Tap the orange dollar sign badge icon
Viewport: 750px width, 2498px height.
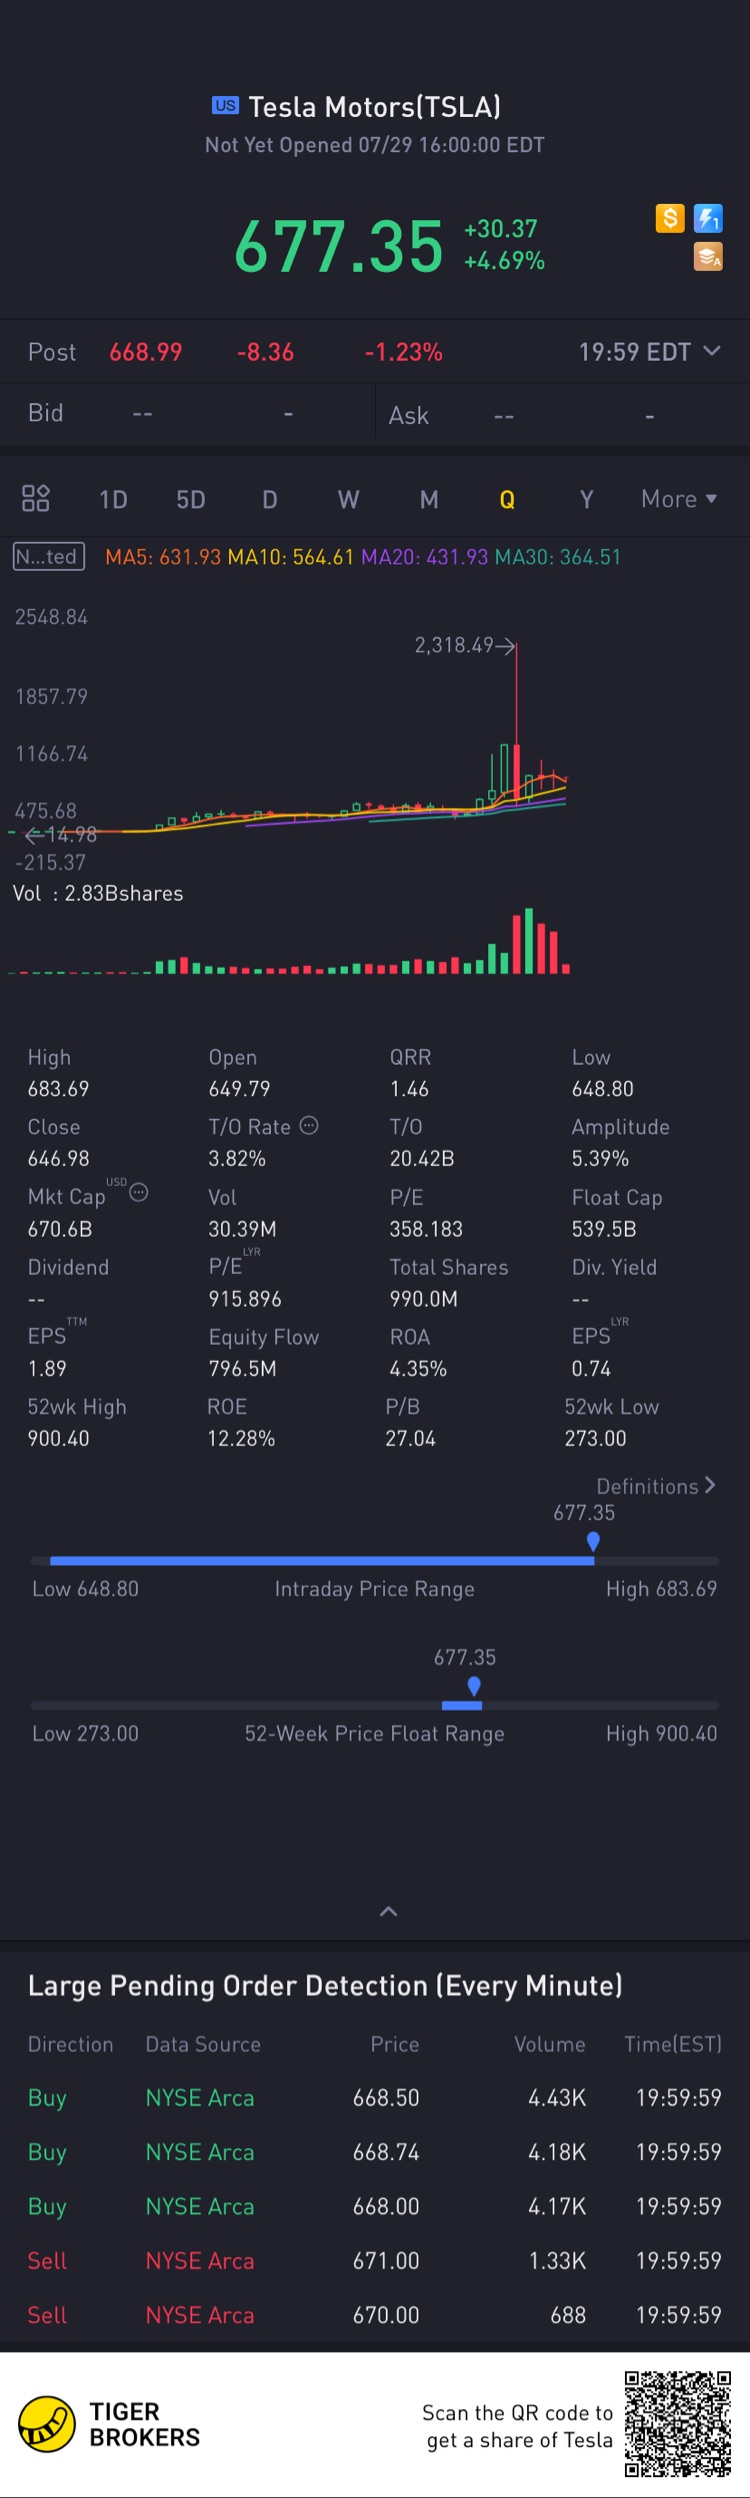670,218
